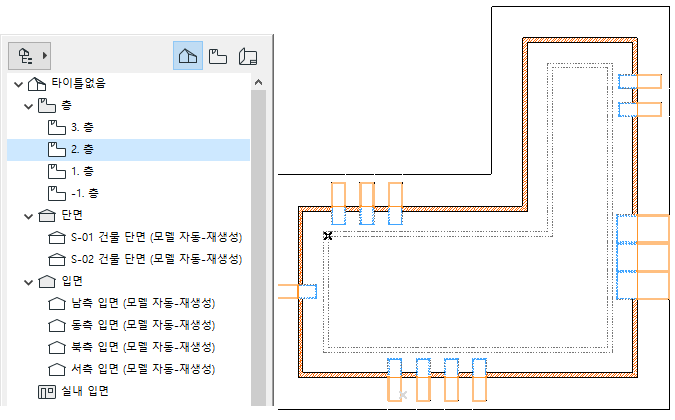Image resolution: width=675 pixels, height=420 pixels.
Task: Switch to View Map icon
Action: (218, 56)
